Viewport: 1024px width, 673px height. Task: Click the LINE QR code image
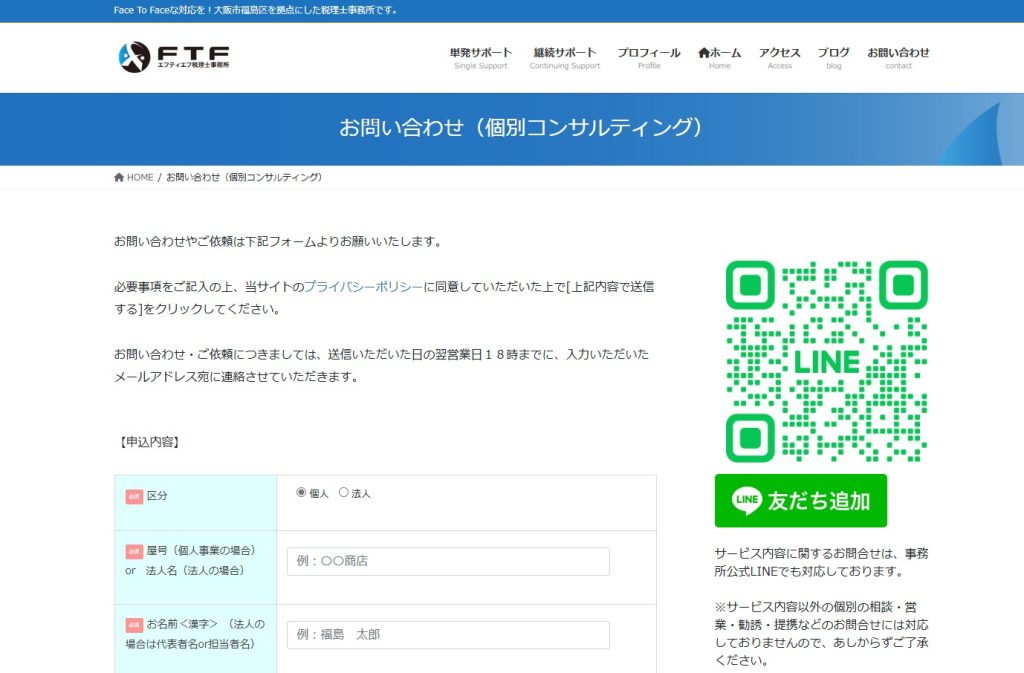826,361
